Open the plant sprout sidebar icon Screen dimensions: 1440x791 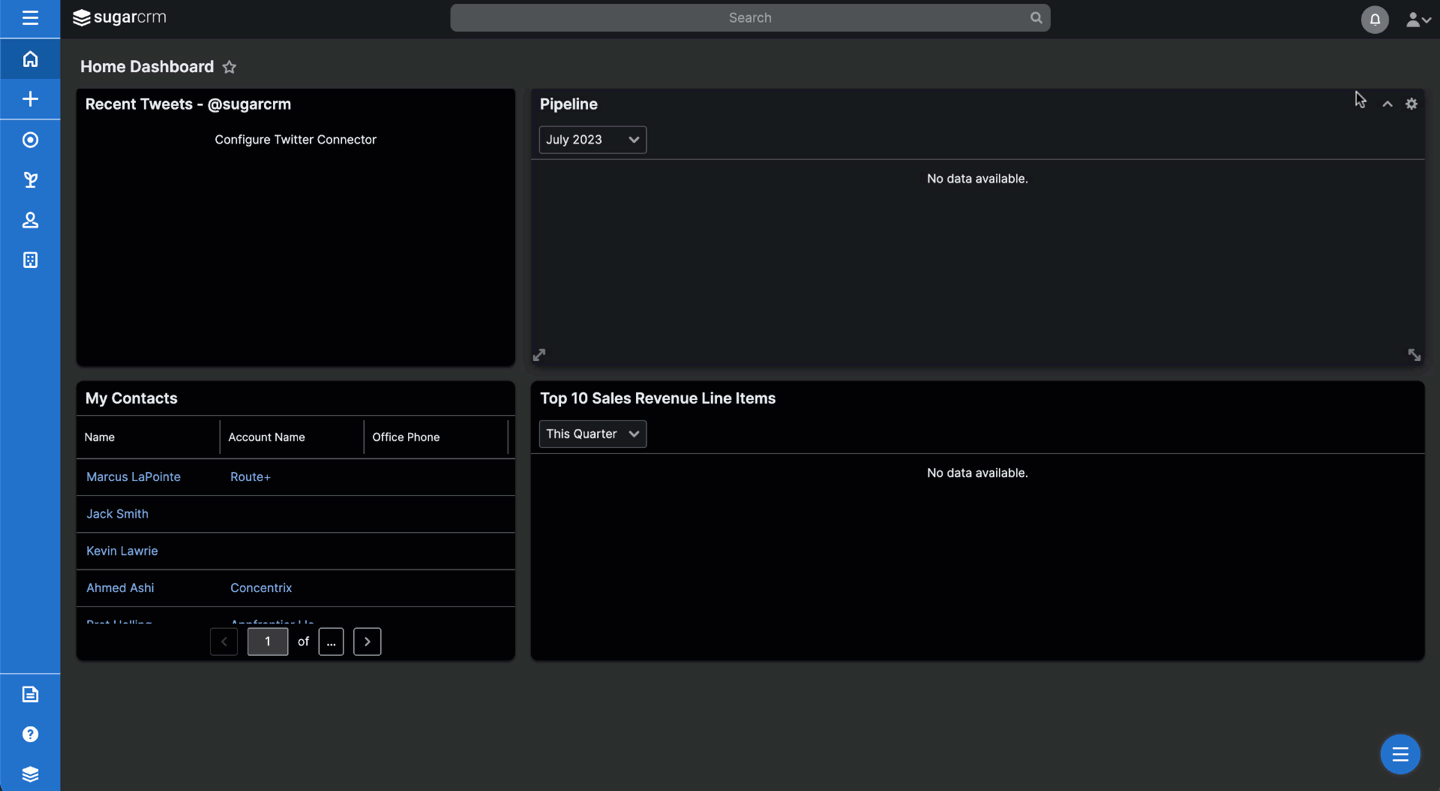point(30,180)
